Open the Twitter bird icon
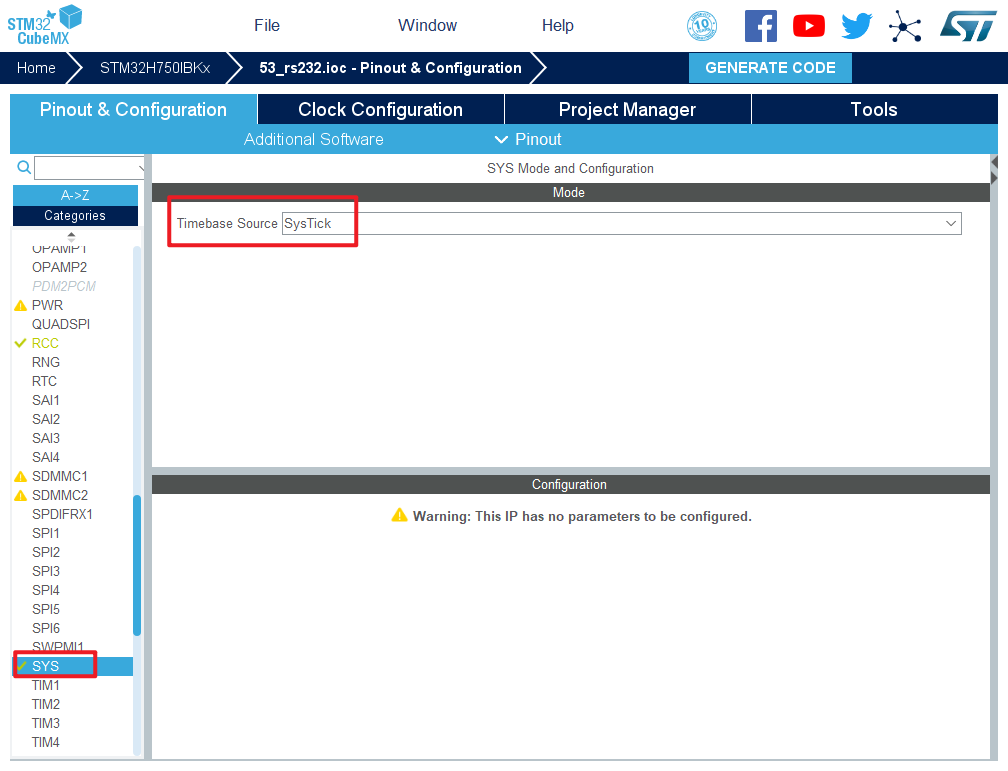The height and width of the screenshot is (771, 1008). point(857,26)
